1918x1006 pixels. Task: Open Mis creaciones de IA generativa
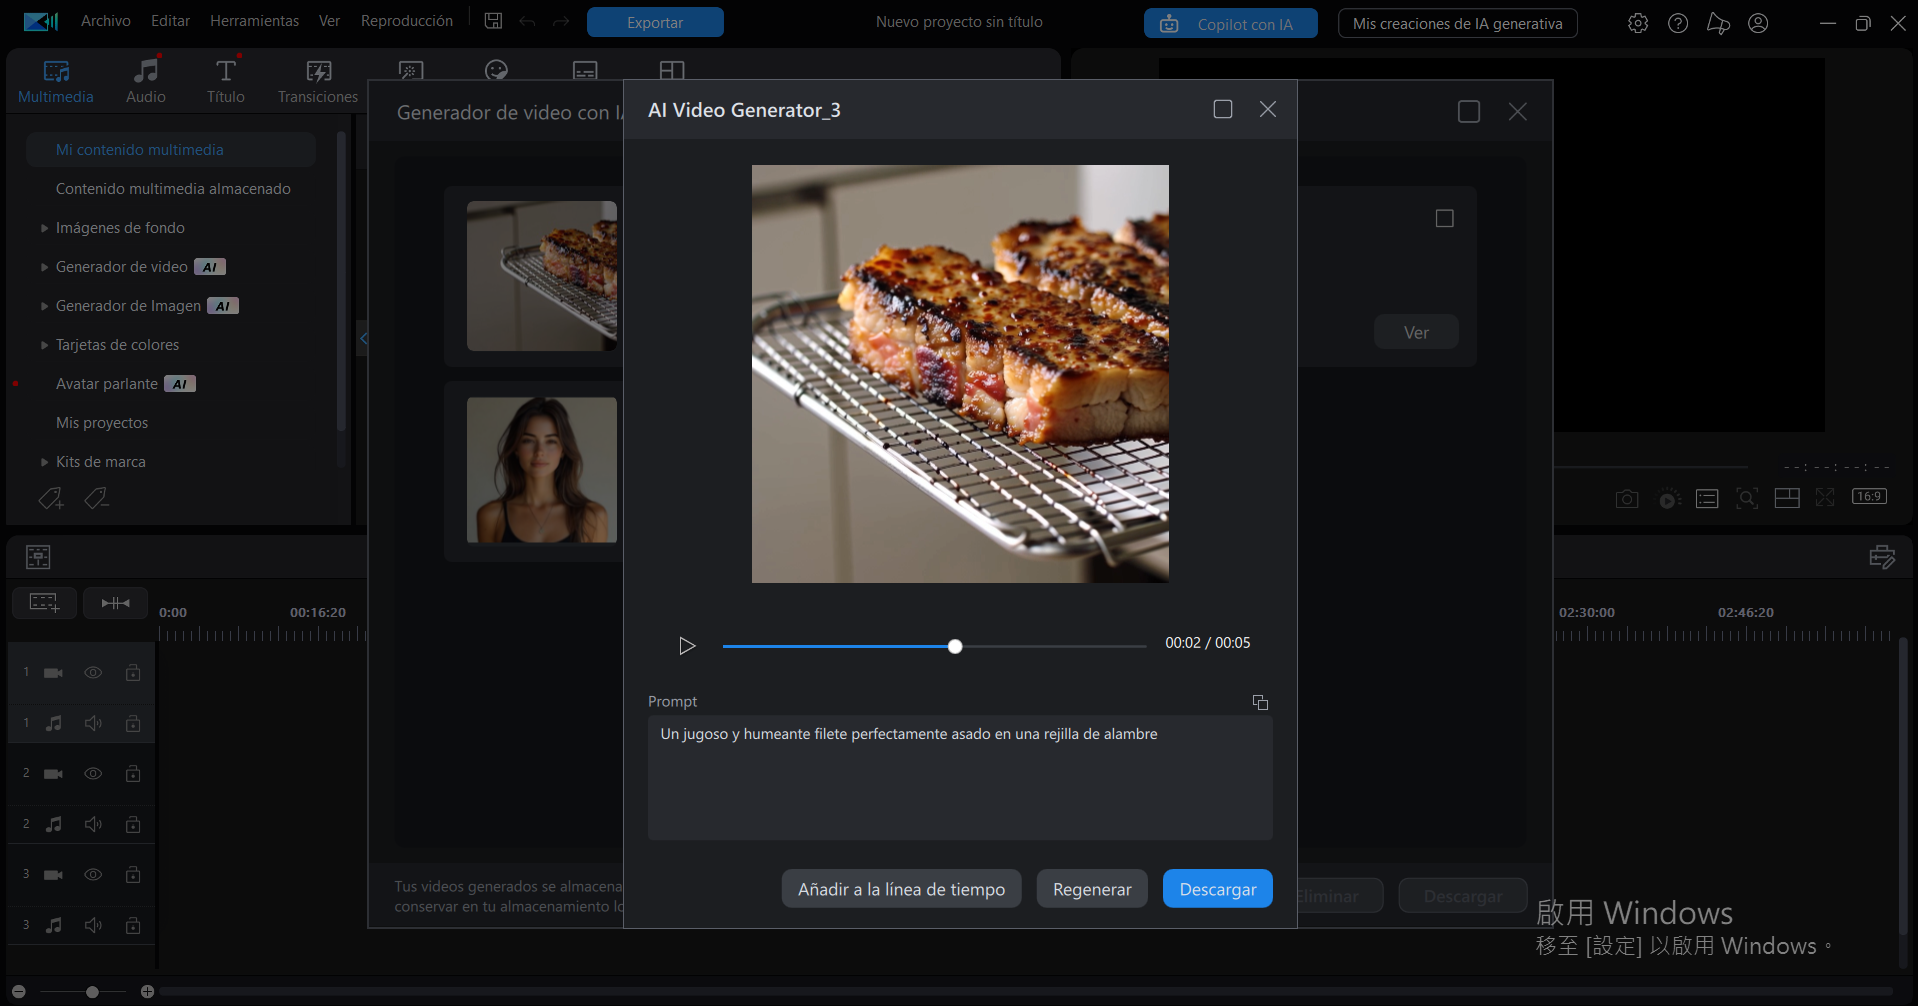click(x=1457, y=23)
